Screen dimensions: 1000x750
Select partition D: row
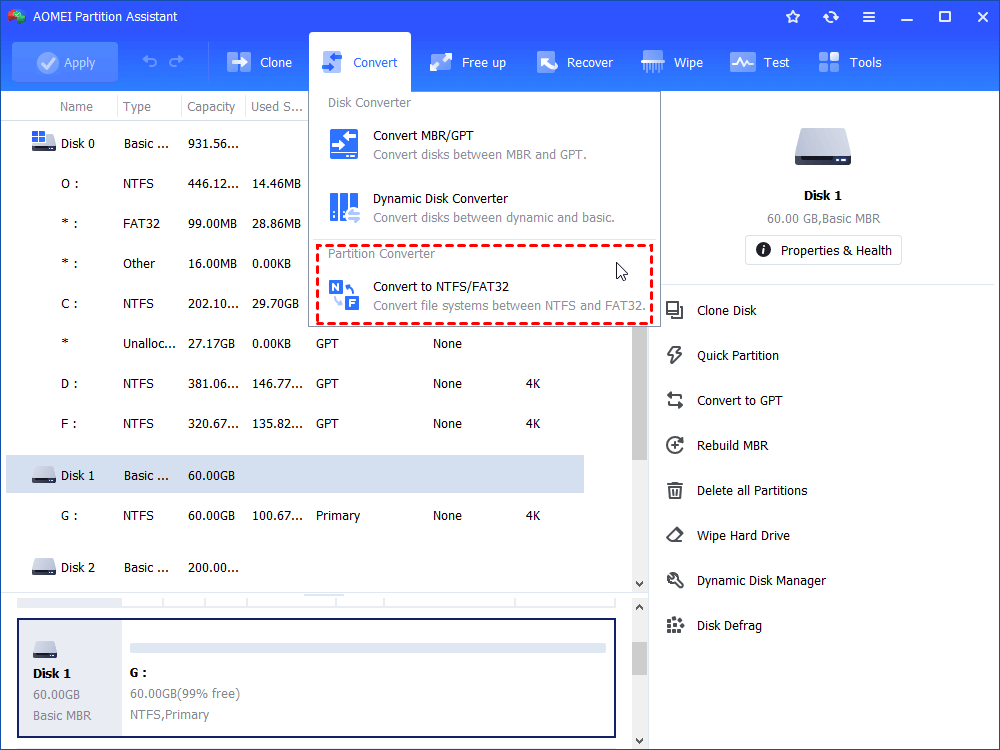coord(295,383)
